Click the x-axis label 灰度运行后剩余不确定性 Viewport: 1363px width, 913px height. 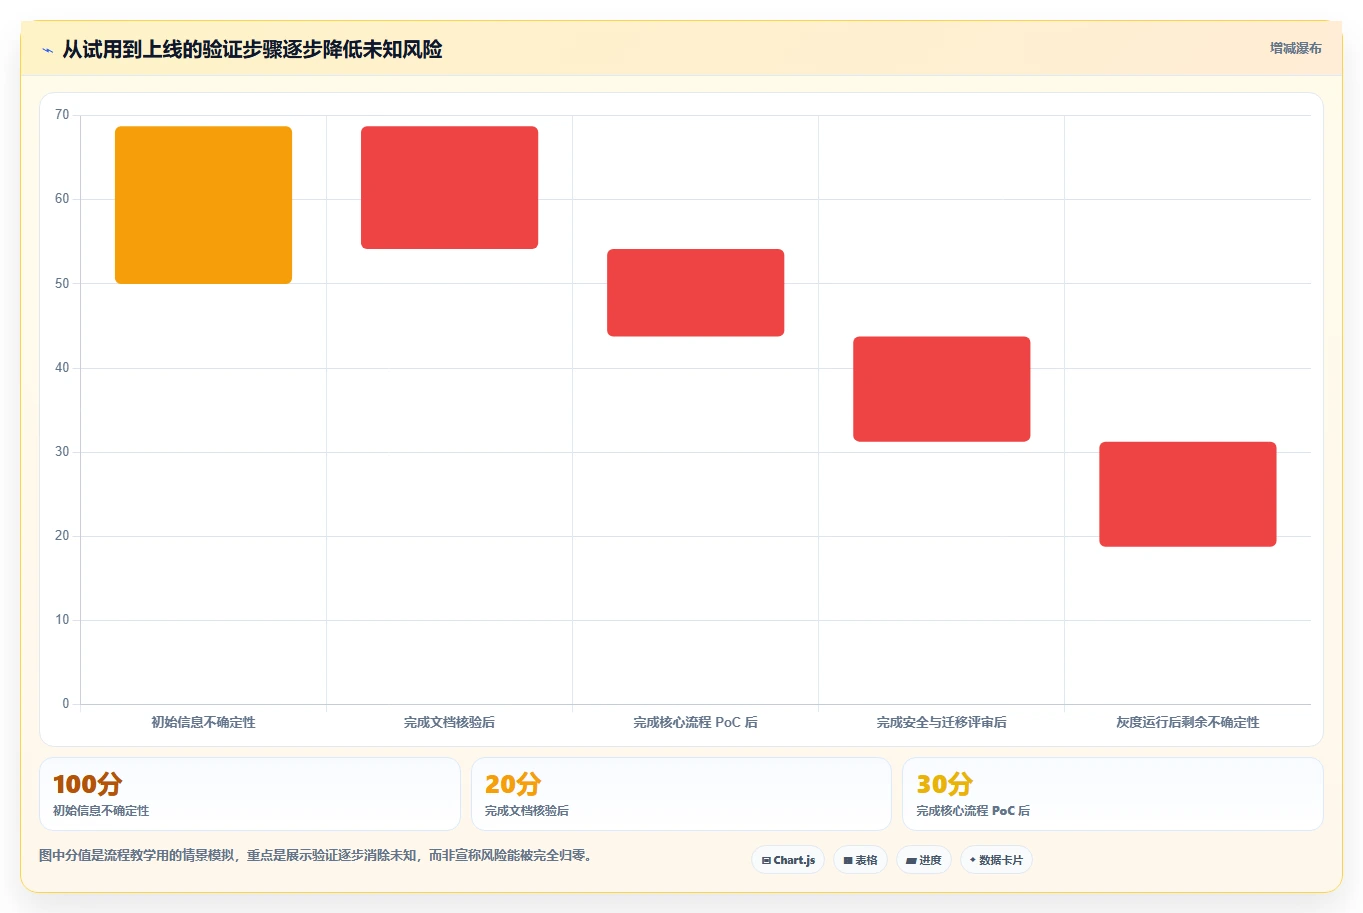coord(1188,722)
